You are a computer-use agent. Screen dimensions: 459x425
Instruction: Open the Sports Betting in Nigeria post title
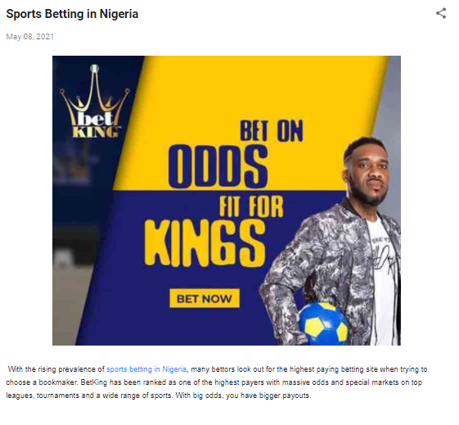(72, 14)
